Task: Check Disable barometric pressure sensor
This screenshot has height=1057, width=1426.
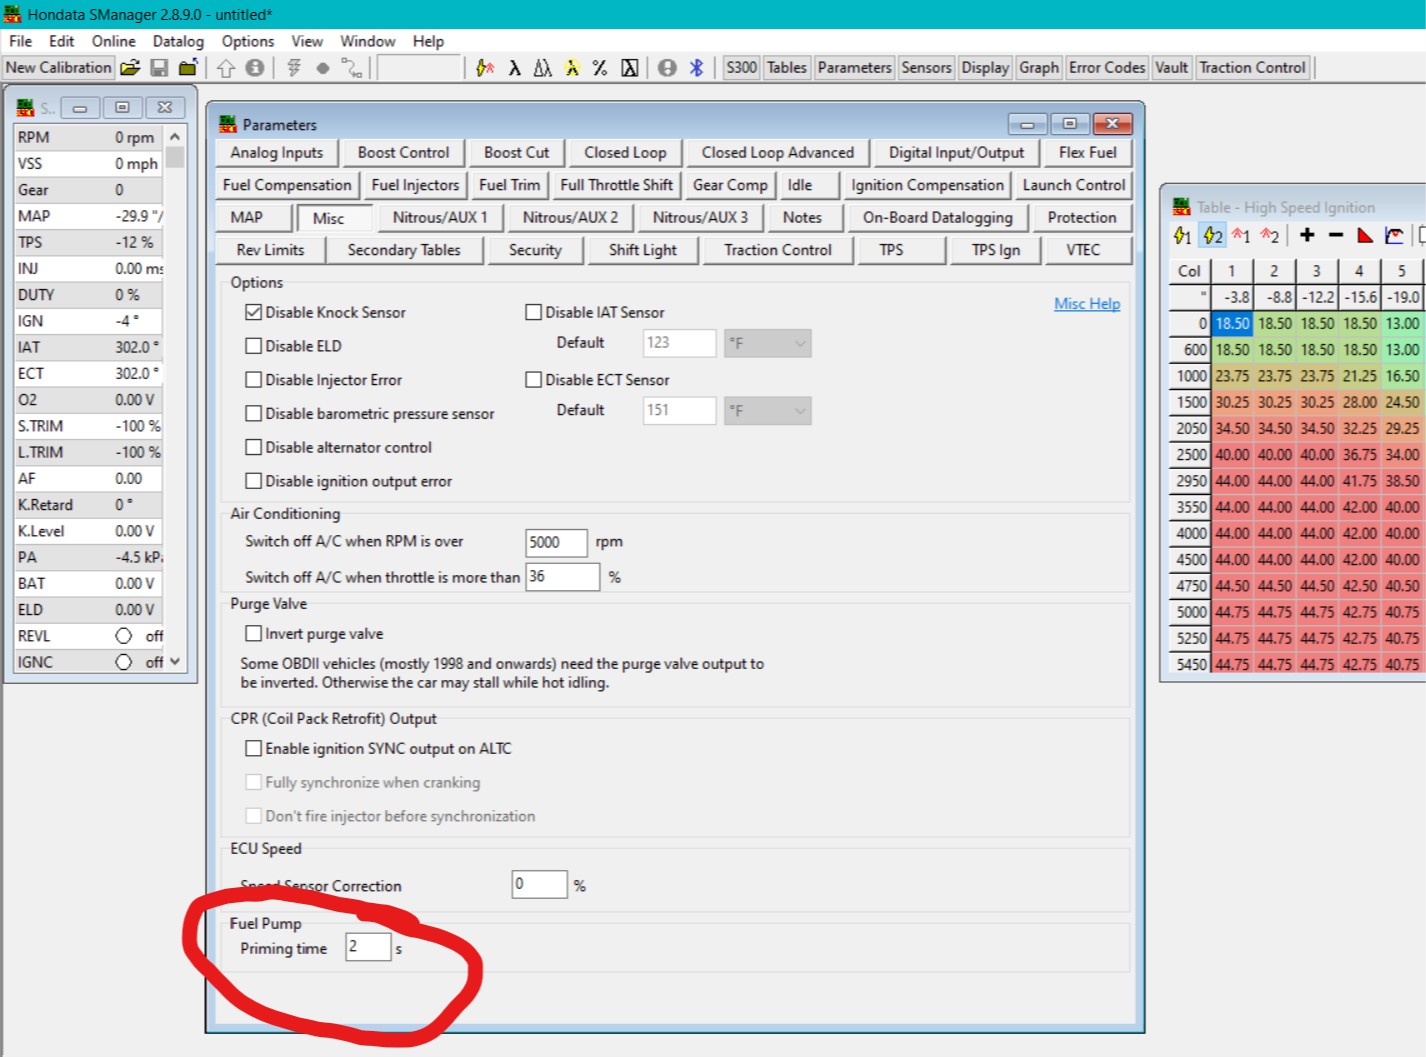Action: (254, 413)
